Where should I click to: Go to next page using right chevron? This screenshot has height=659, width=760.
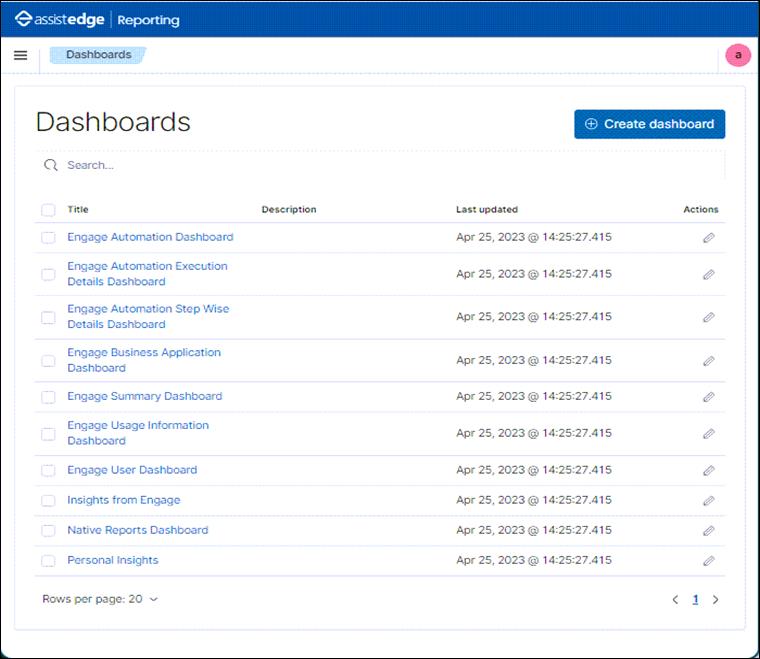click(x=715, y=599)
